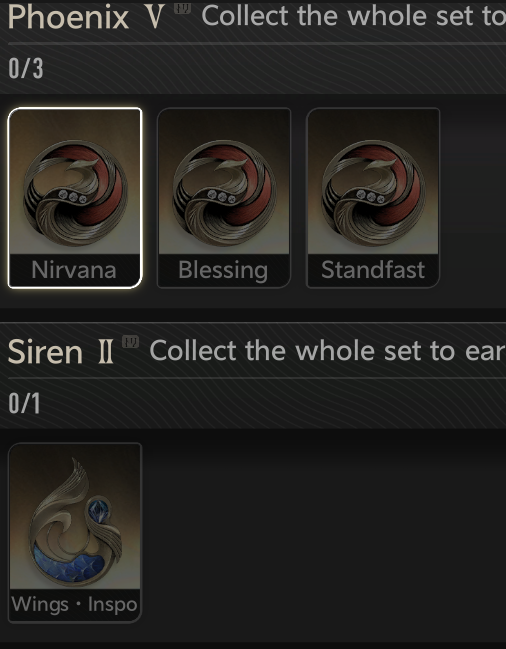Viewport: 506px width, 649px height.
Task: Click the three diamond sockets on Nirvana medal
Action: 73,196
